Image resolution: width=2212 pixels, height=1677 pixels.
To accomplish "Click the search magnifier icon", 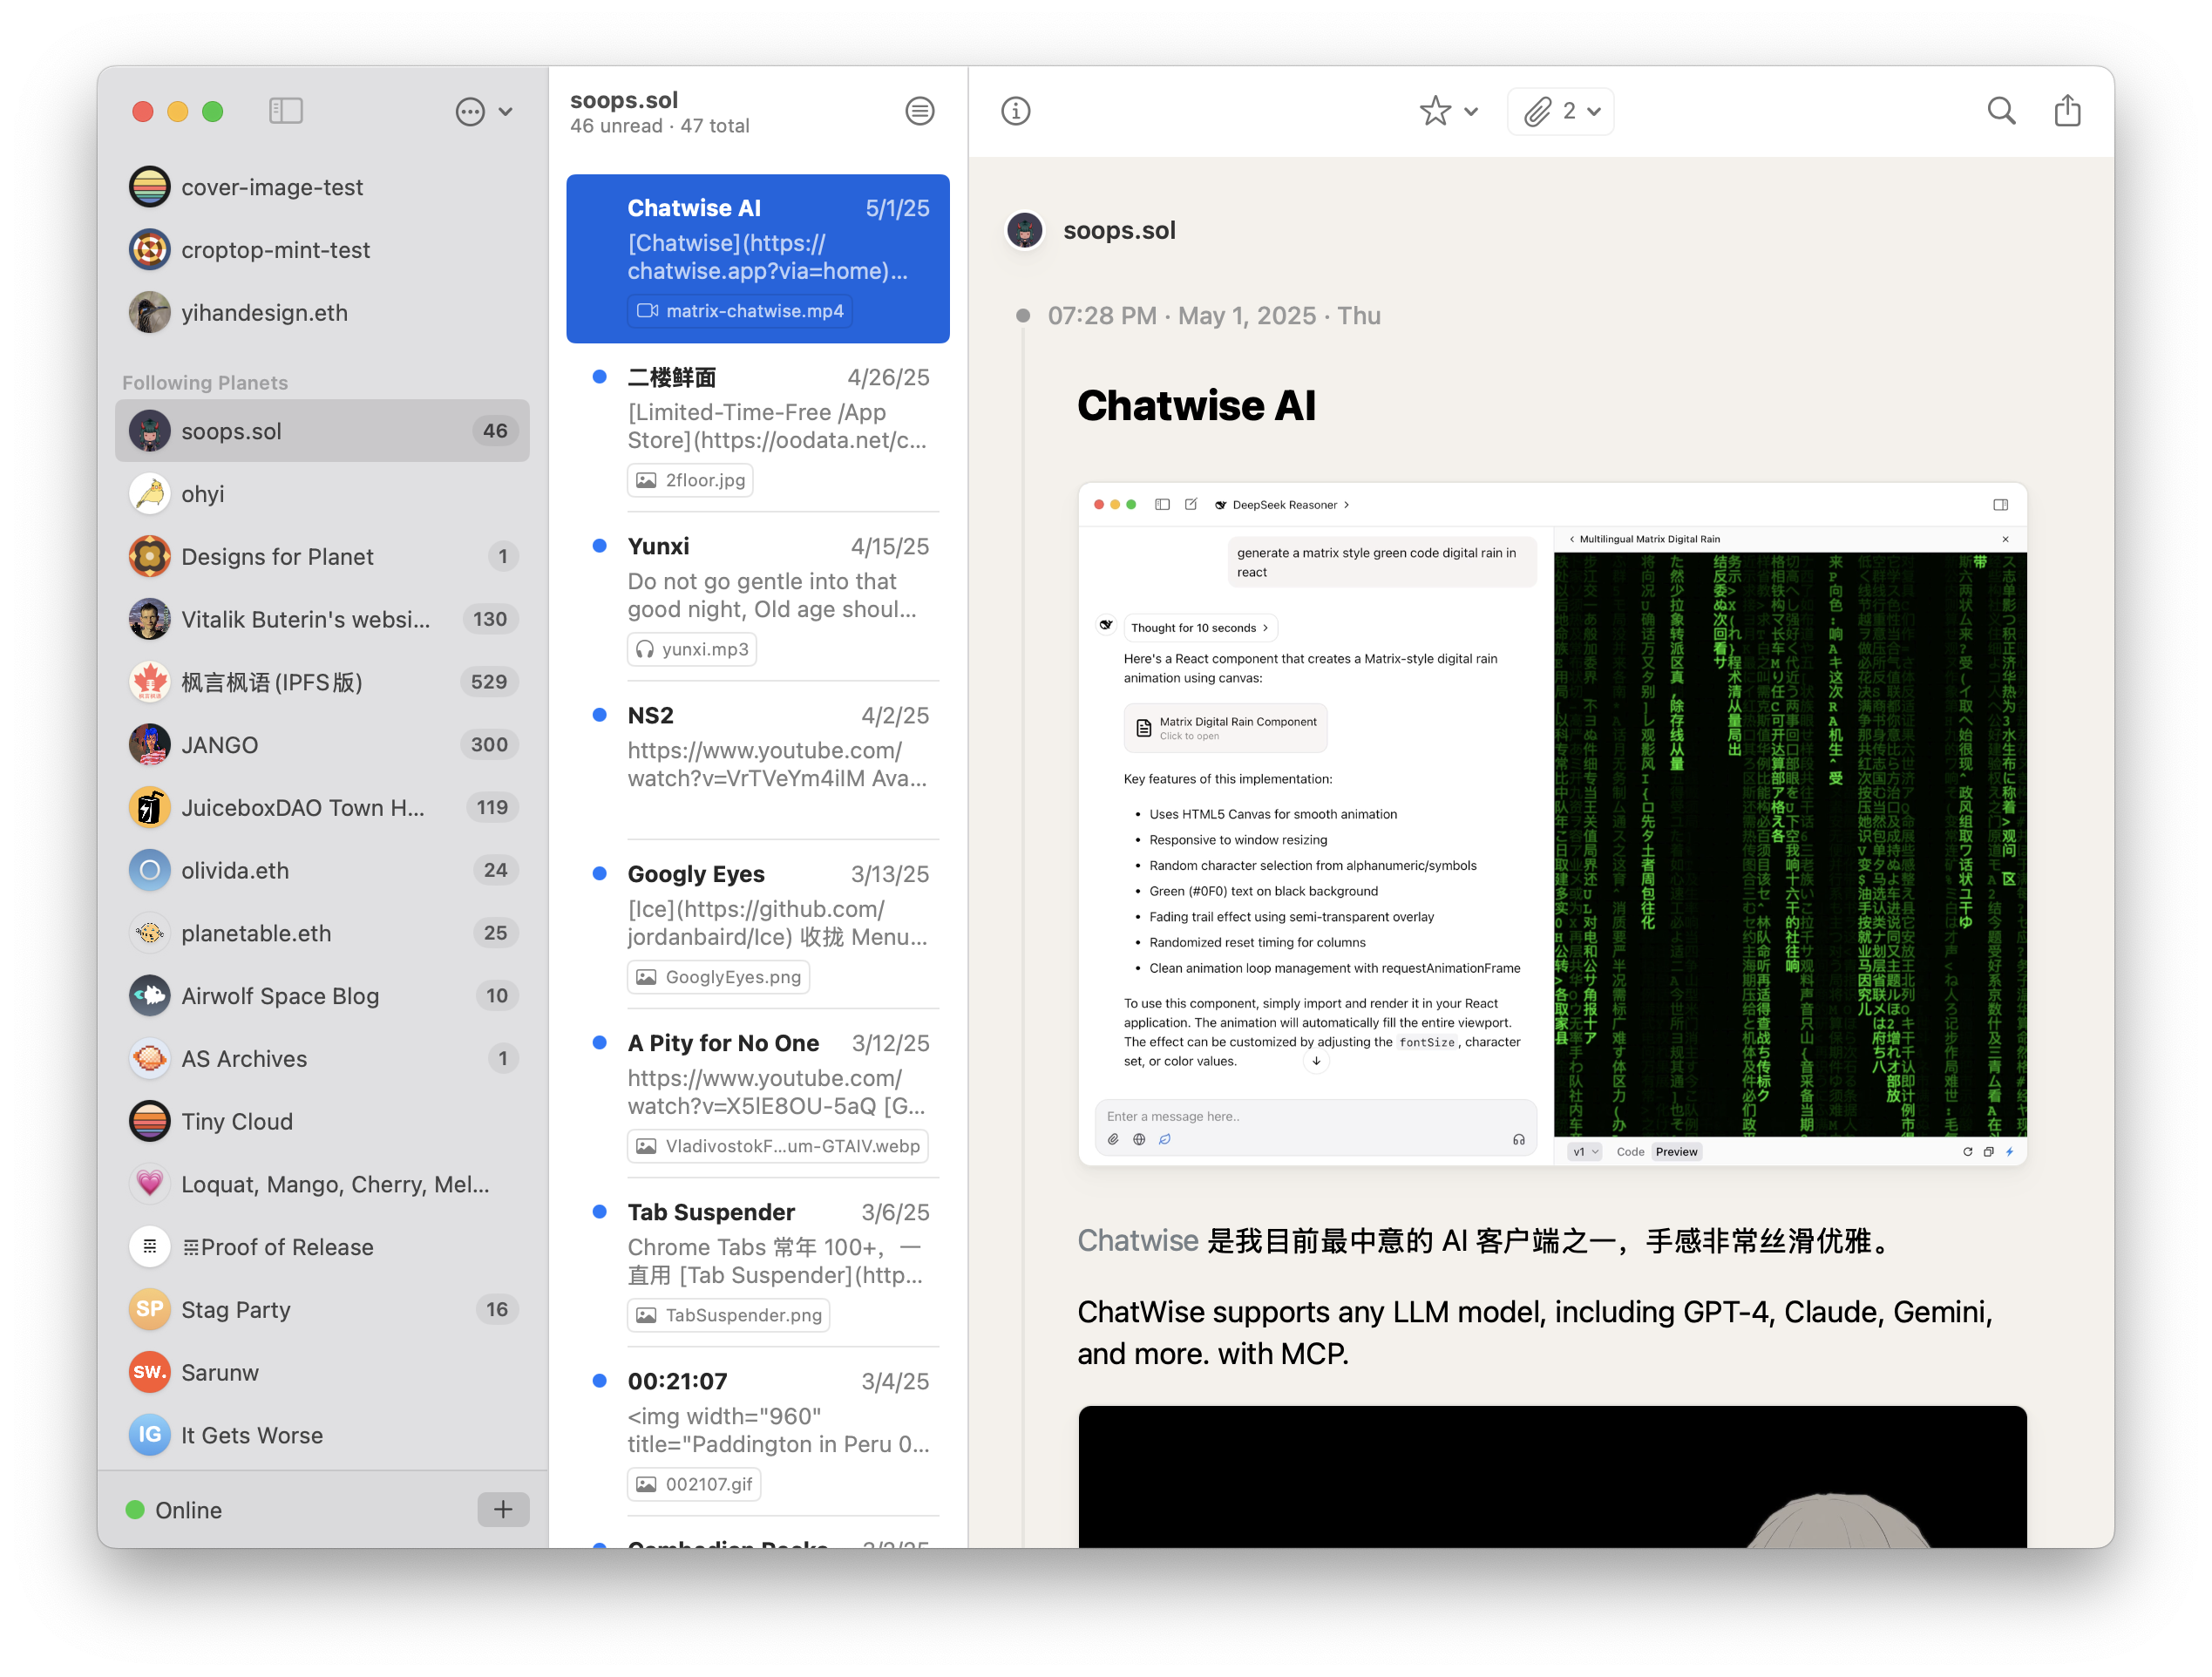I will pos(2001,111).
